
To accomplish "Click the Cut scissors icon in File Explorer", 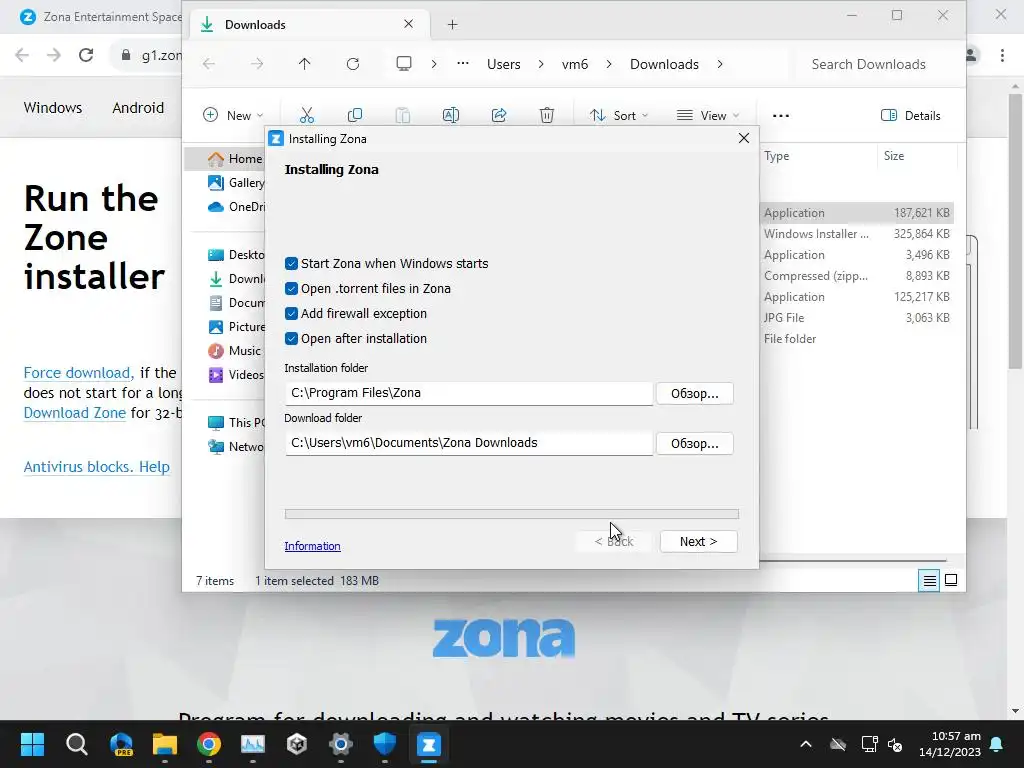I will click(306, 116).
